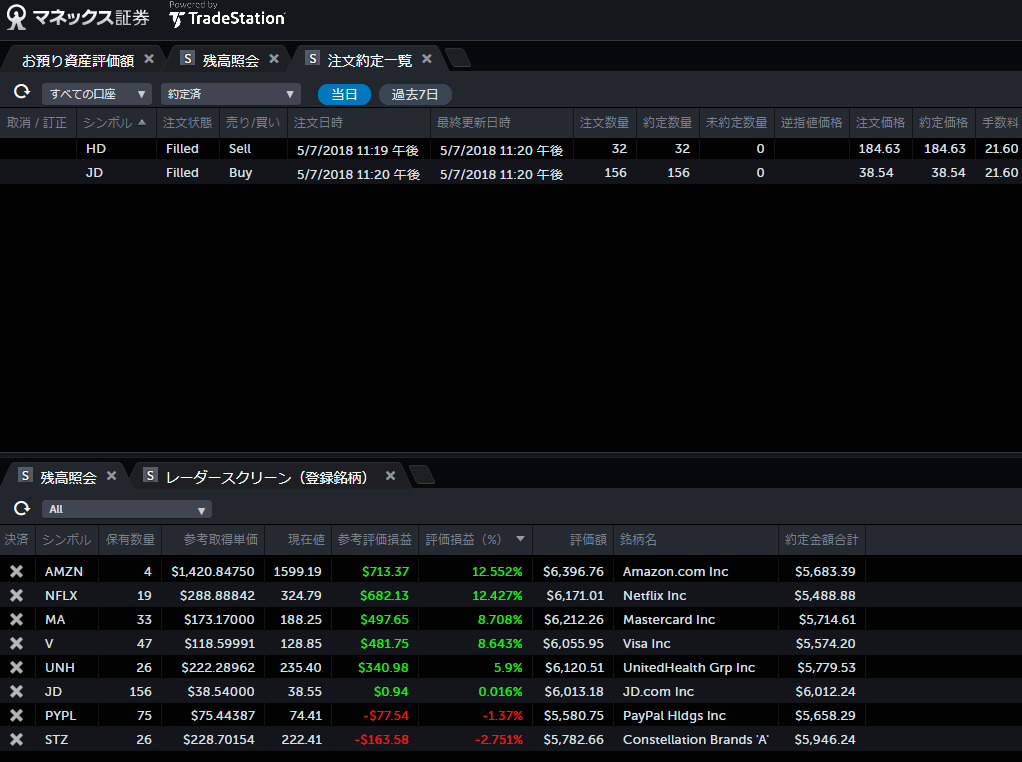The height and width of the screenshot is (762, 1022).
Task: Open the 約定済 status filter dropdown
Action: coord(231,94)
